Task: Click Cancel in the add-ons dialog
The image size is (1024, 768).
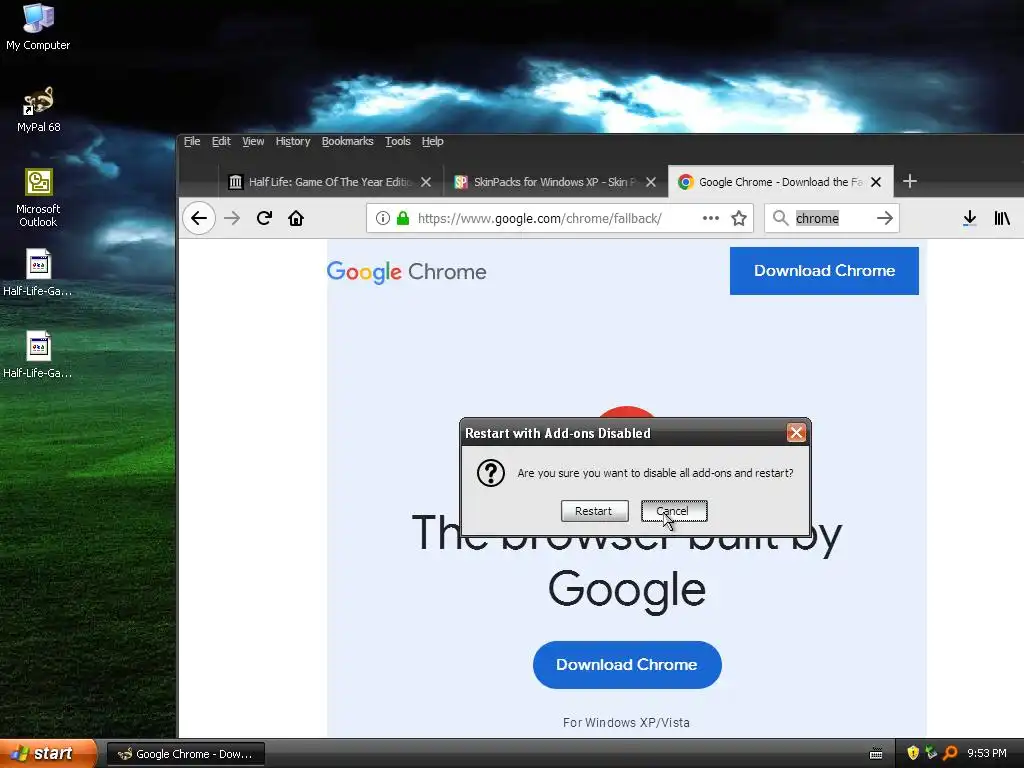Action: click(x=674, y=511)
